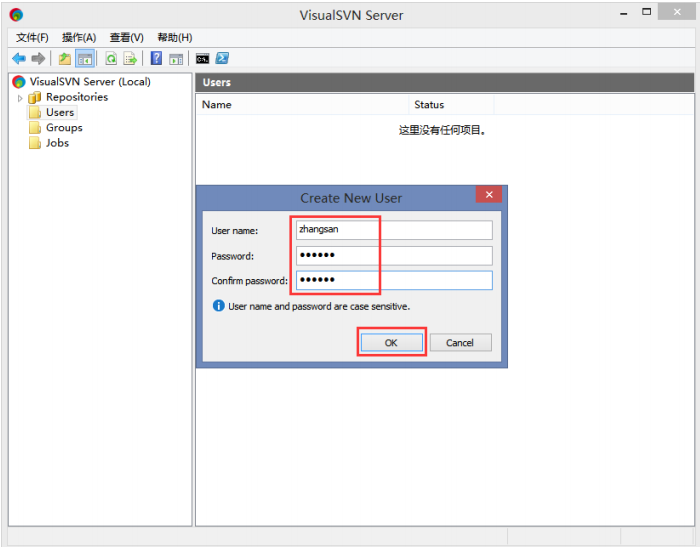The height and width of the screenshot is (547, 700).
Task: Click the 'User name and password are case sensitive.' note
Action: 319,306
